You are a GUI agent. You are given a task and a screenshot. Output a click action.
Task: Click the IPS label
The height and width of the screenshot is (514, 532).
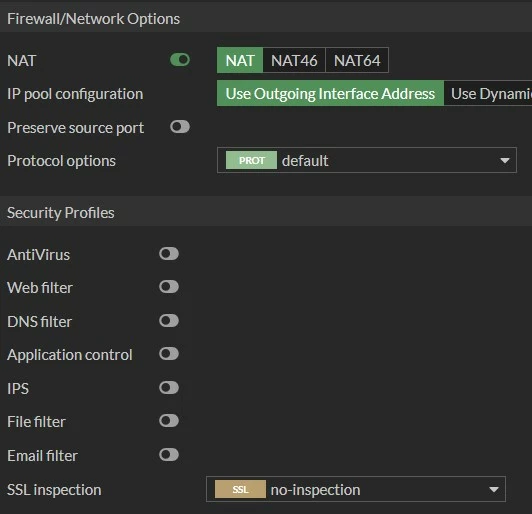18,389
